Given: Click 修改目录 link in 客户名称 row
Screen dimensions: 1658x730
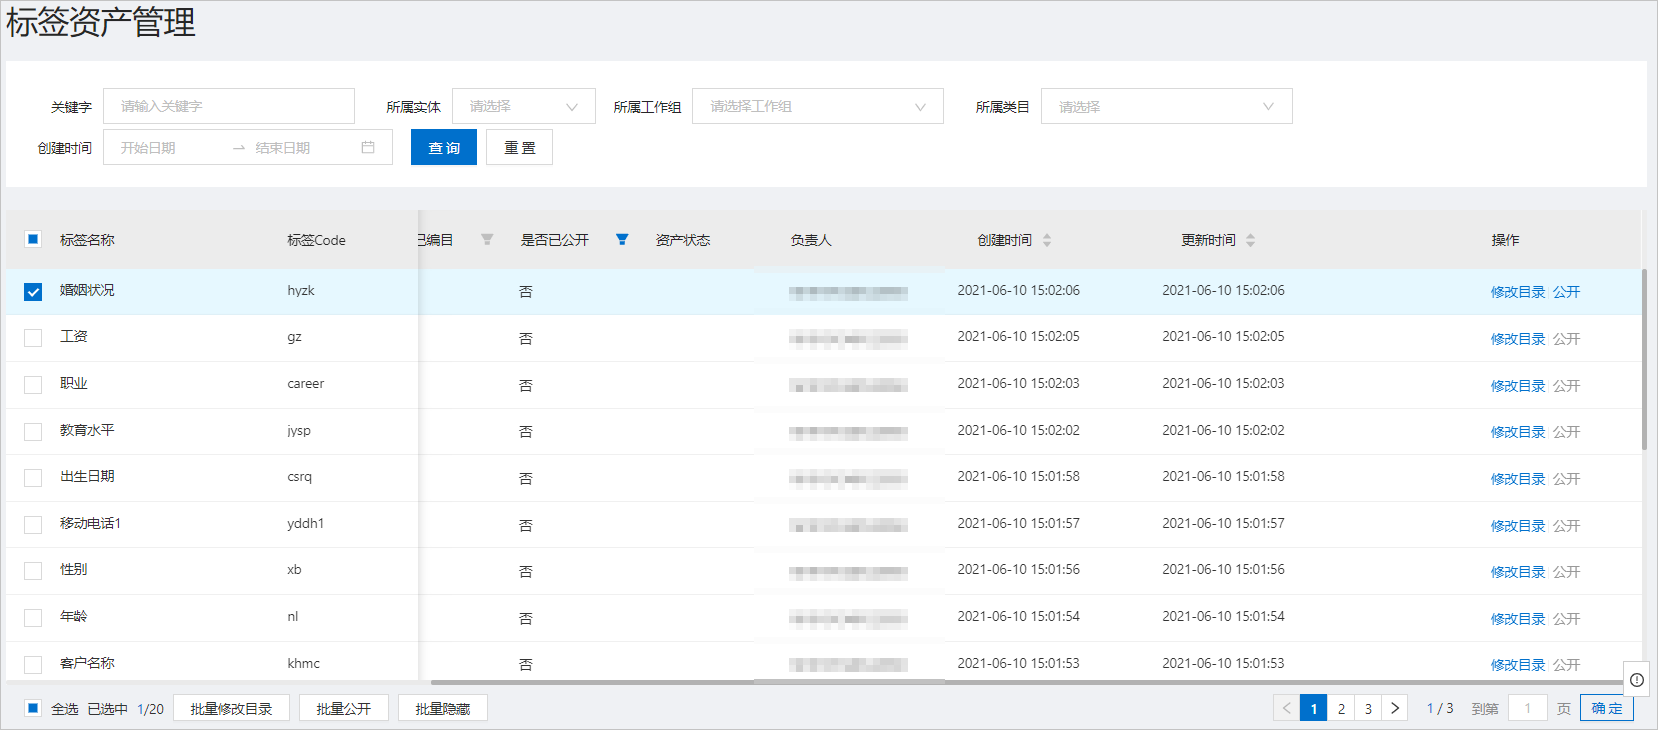Looking at the screenshot, I should pyautogui.click(x=1518, y=665).
